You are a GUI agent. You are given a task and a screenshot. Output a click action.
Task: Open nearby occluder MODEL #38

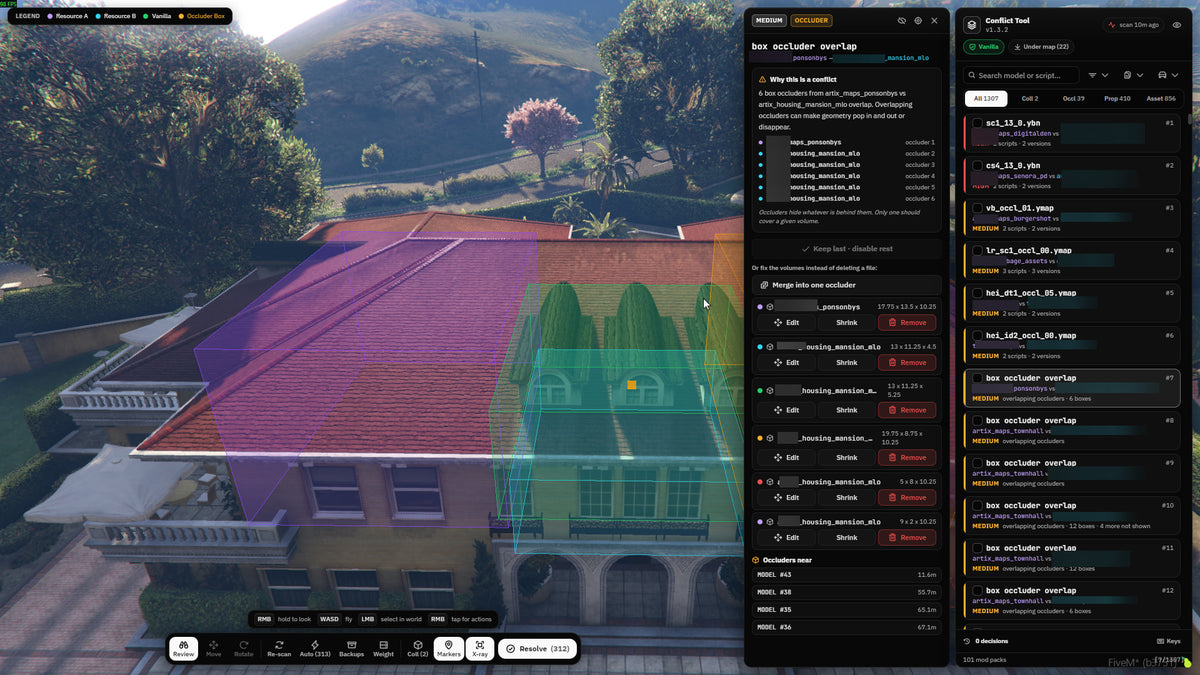click(x=846, y=592)
